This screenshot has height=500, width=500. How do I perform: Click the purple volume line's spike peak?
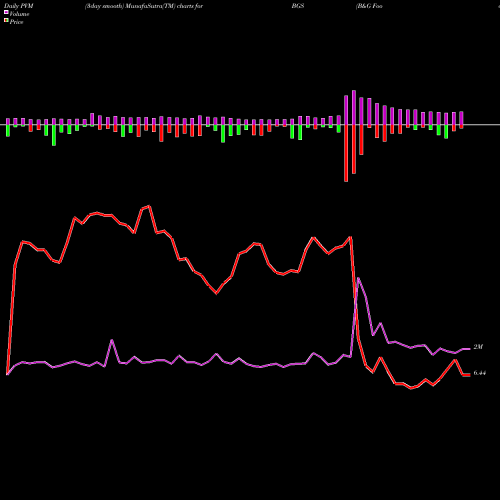[358, 278]
